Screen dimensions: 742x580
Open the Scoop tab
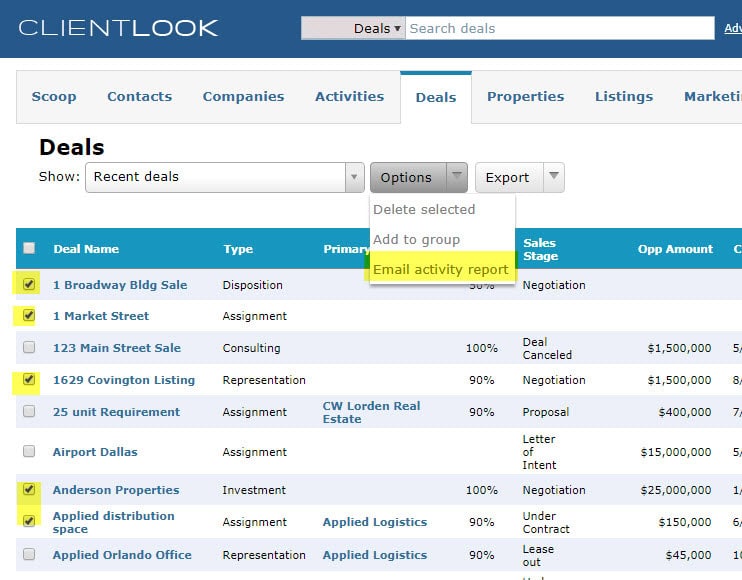54,97
